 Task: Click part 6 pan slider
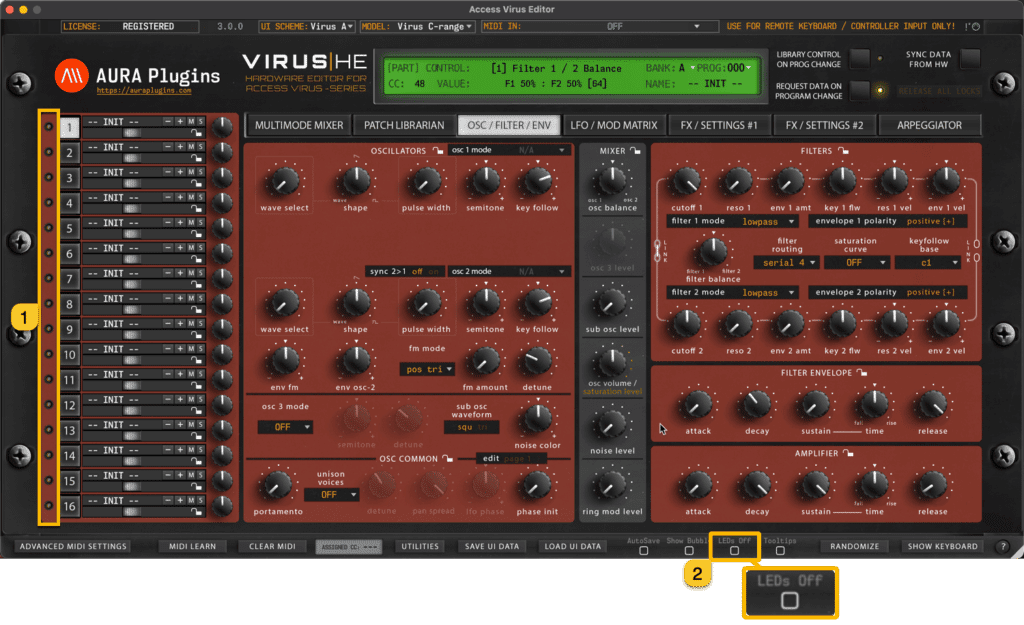tap(133, 259)
